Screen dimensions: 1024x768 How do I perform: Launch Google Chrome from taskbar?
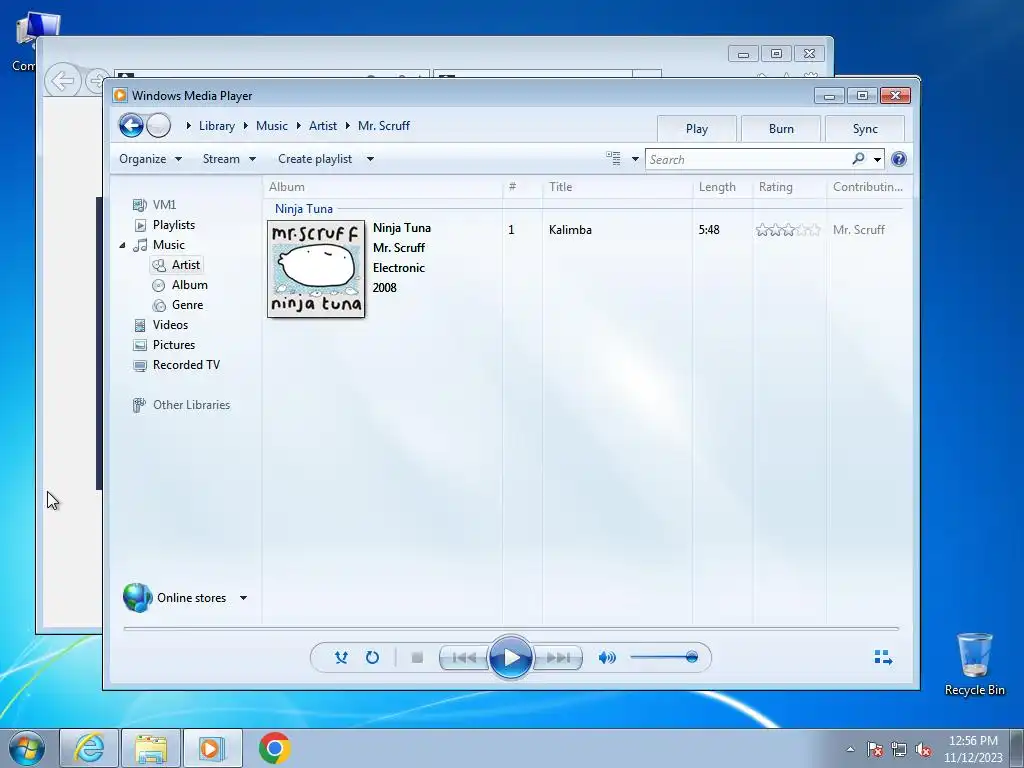274,748
